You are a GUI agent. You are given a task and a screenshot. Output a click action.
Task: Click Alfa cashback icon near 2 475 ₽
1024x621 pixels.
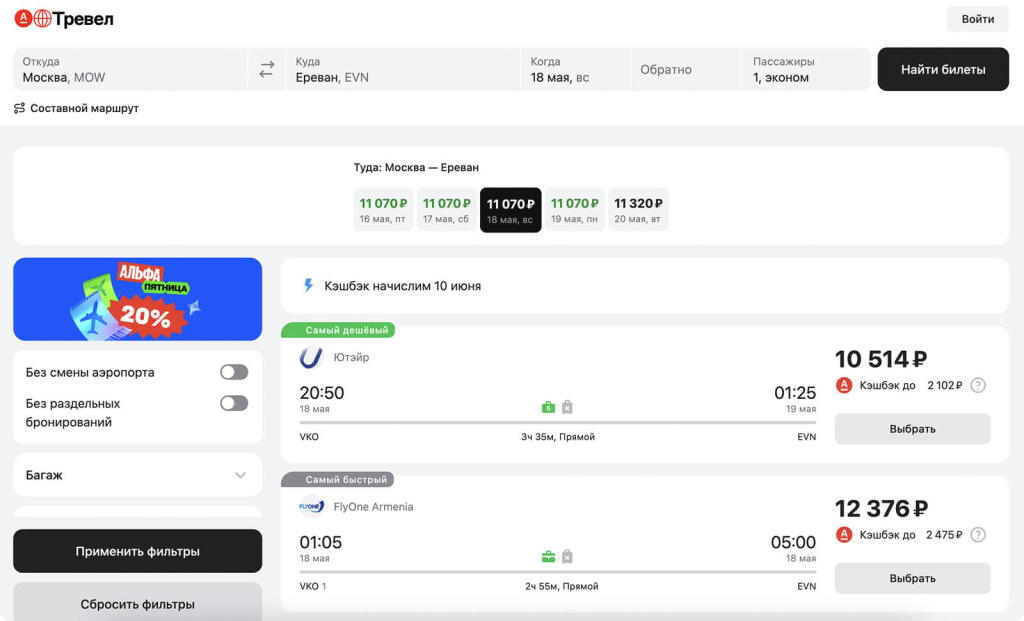[844, 535]
